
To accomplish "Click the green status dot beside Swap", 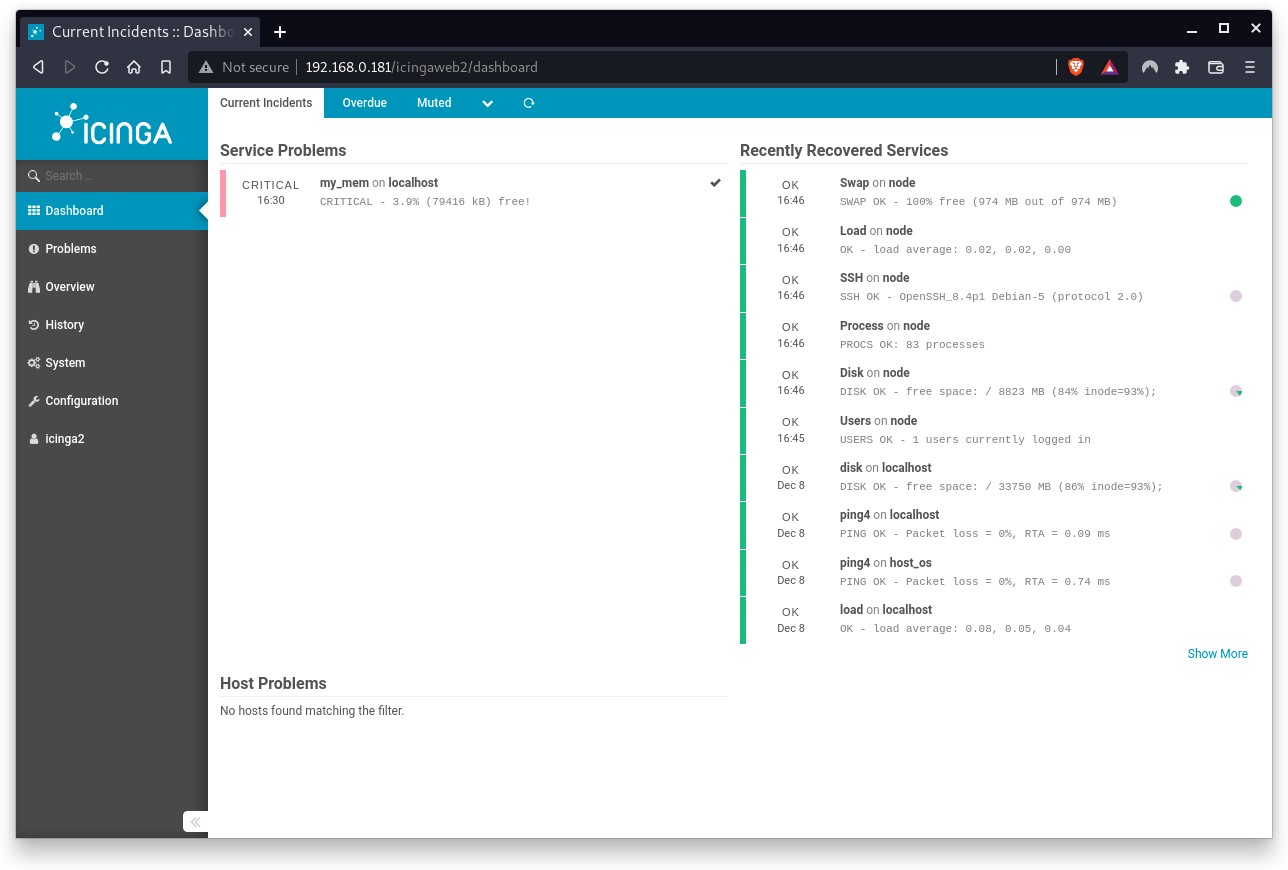I will pyautogui.click(x=1236, y=201).
